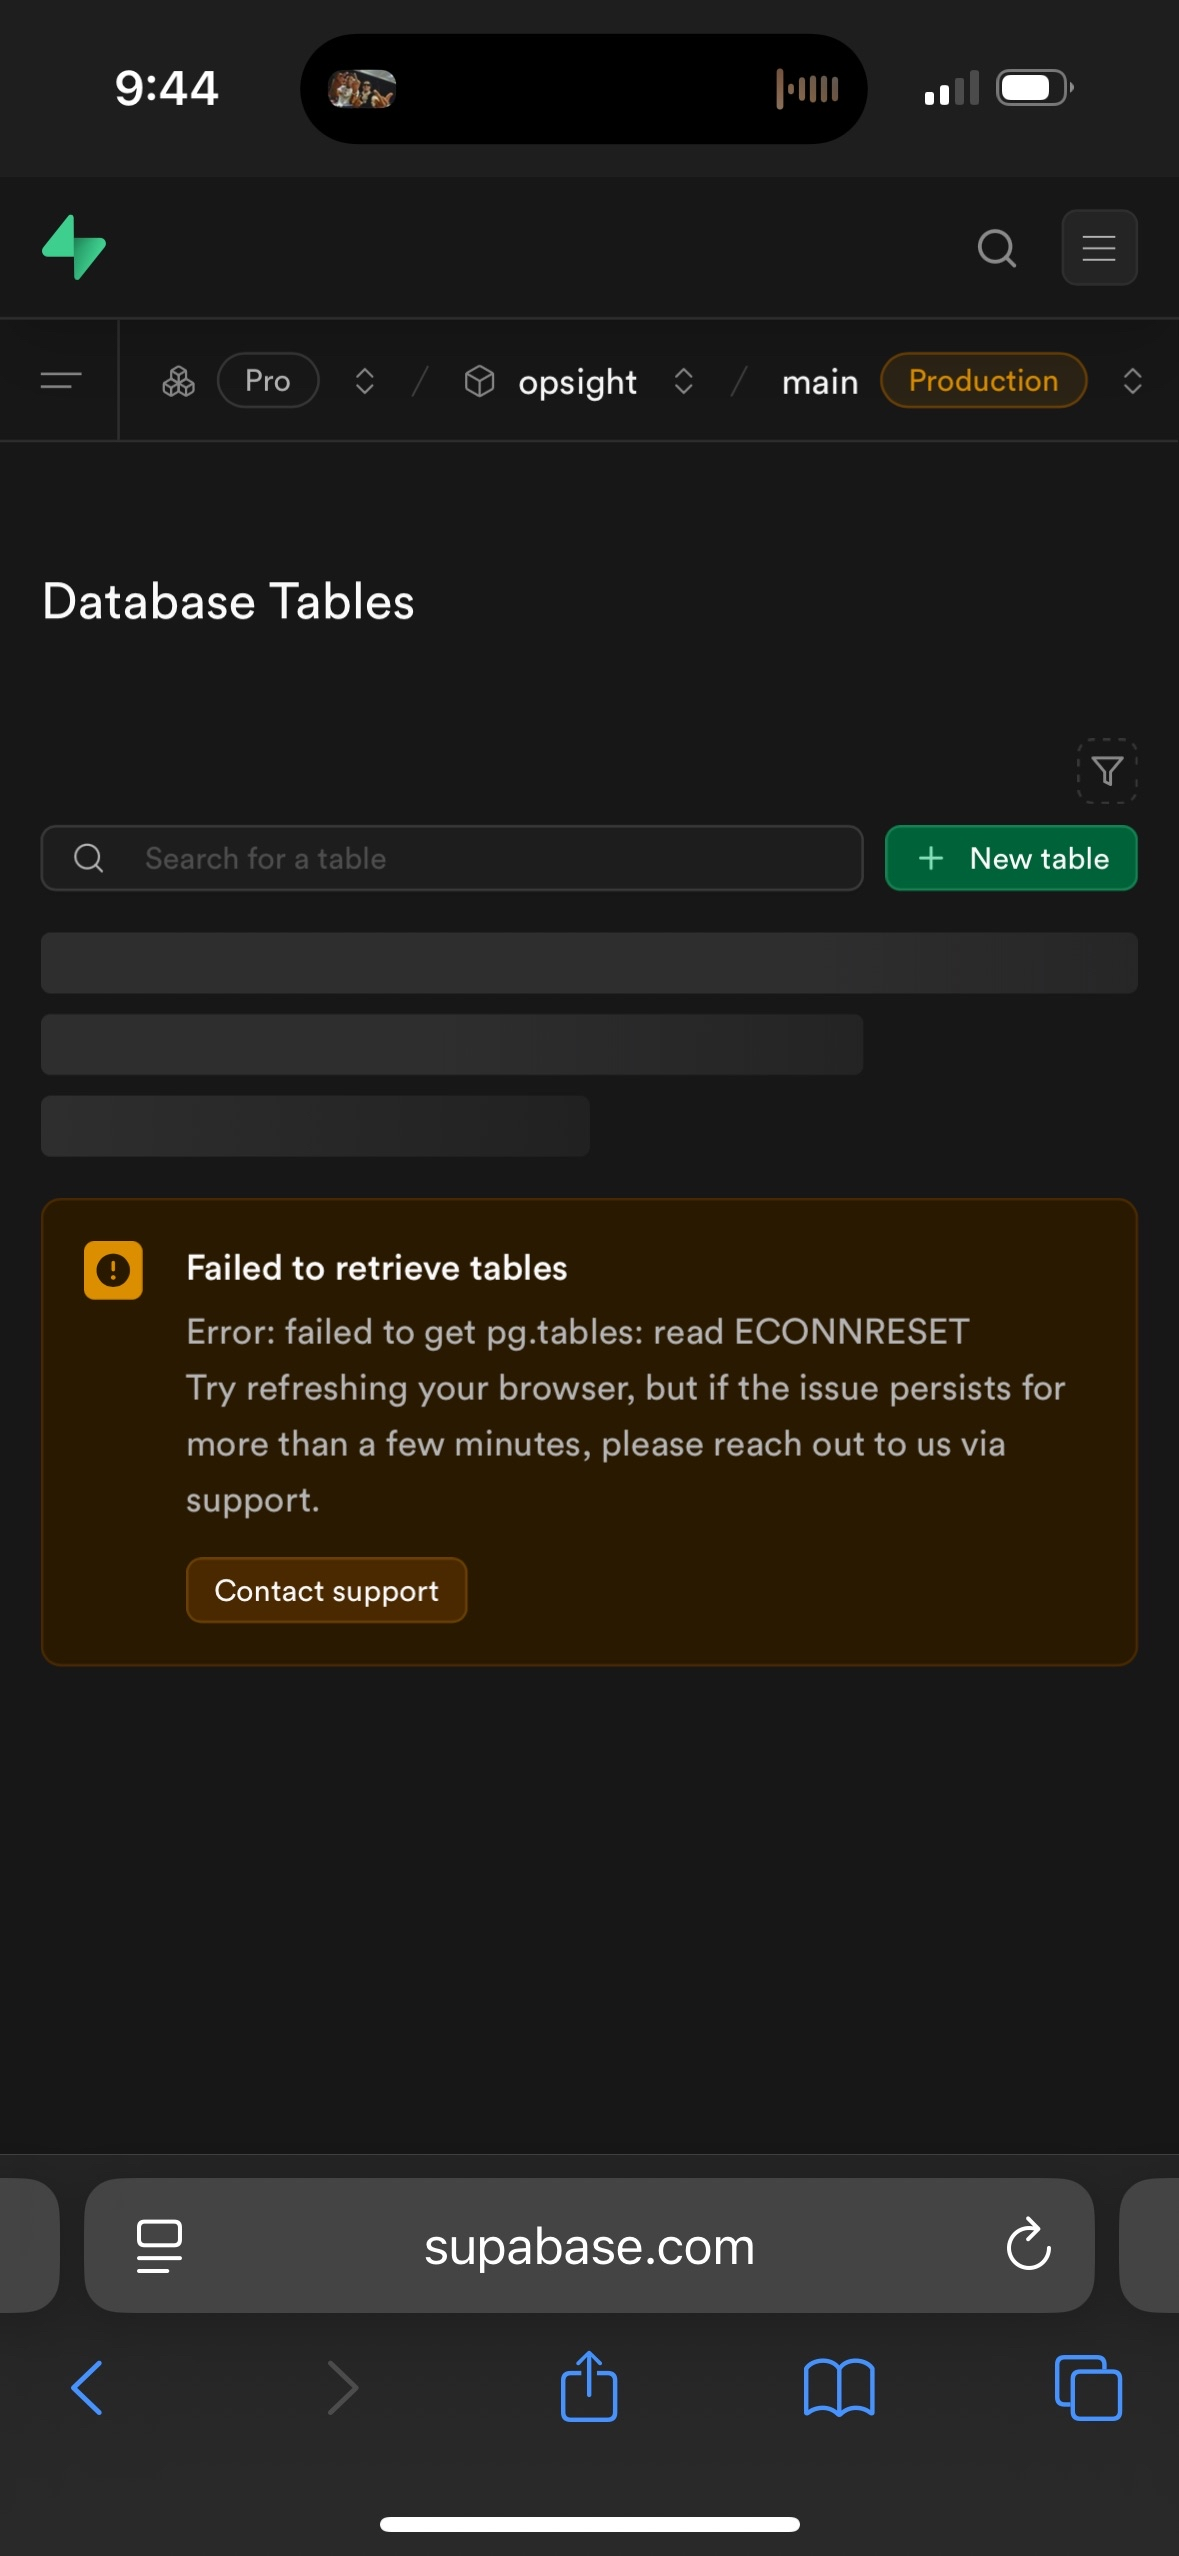Open the table filter funnel icon
1179x2556 pixels.
coord(1107,771)
